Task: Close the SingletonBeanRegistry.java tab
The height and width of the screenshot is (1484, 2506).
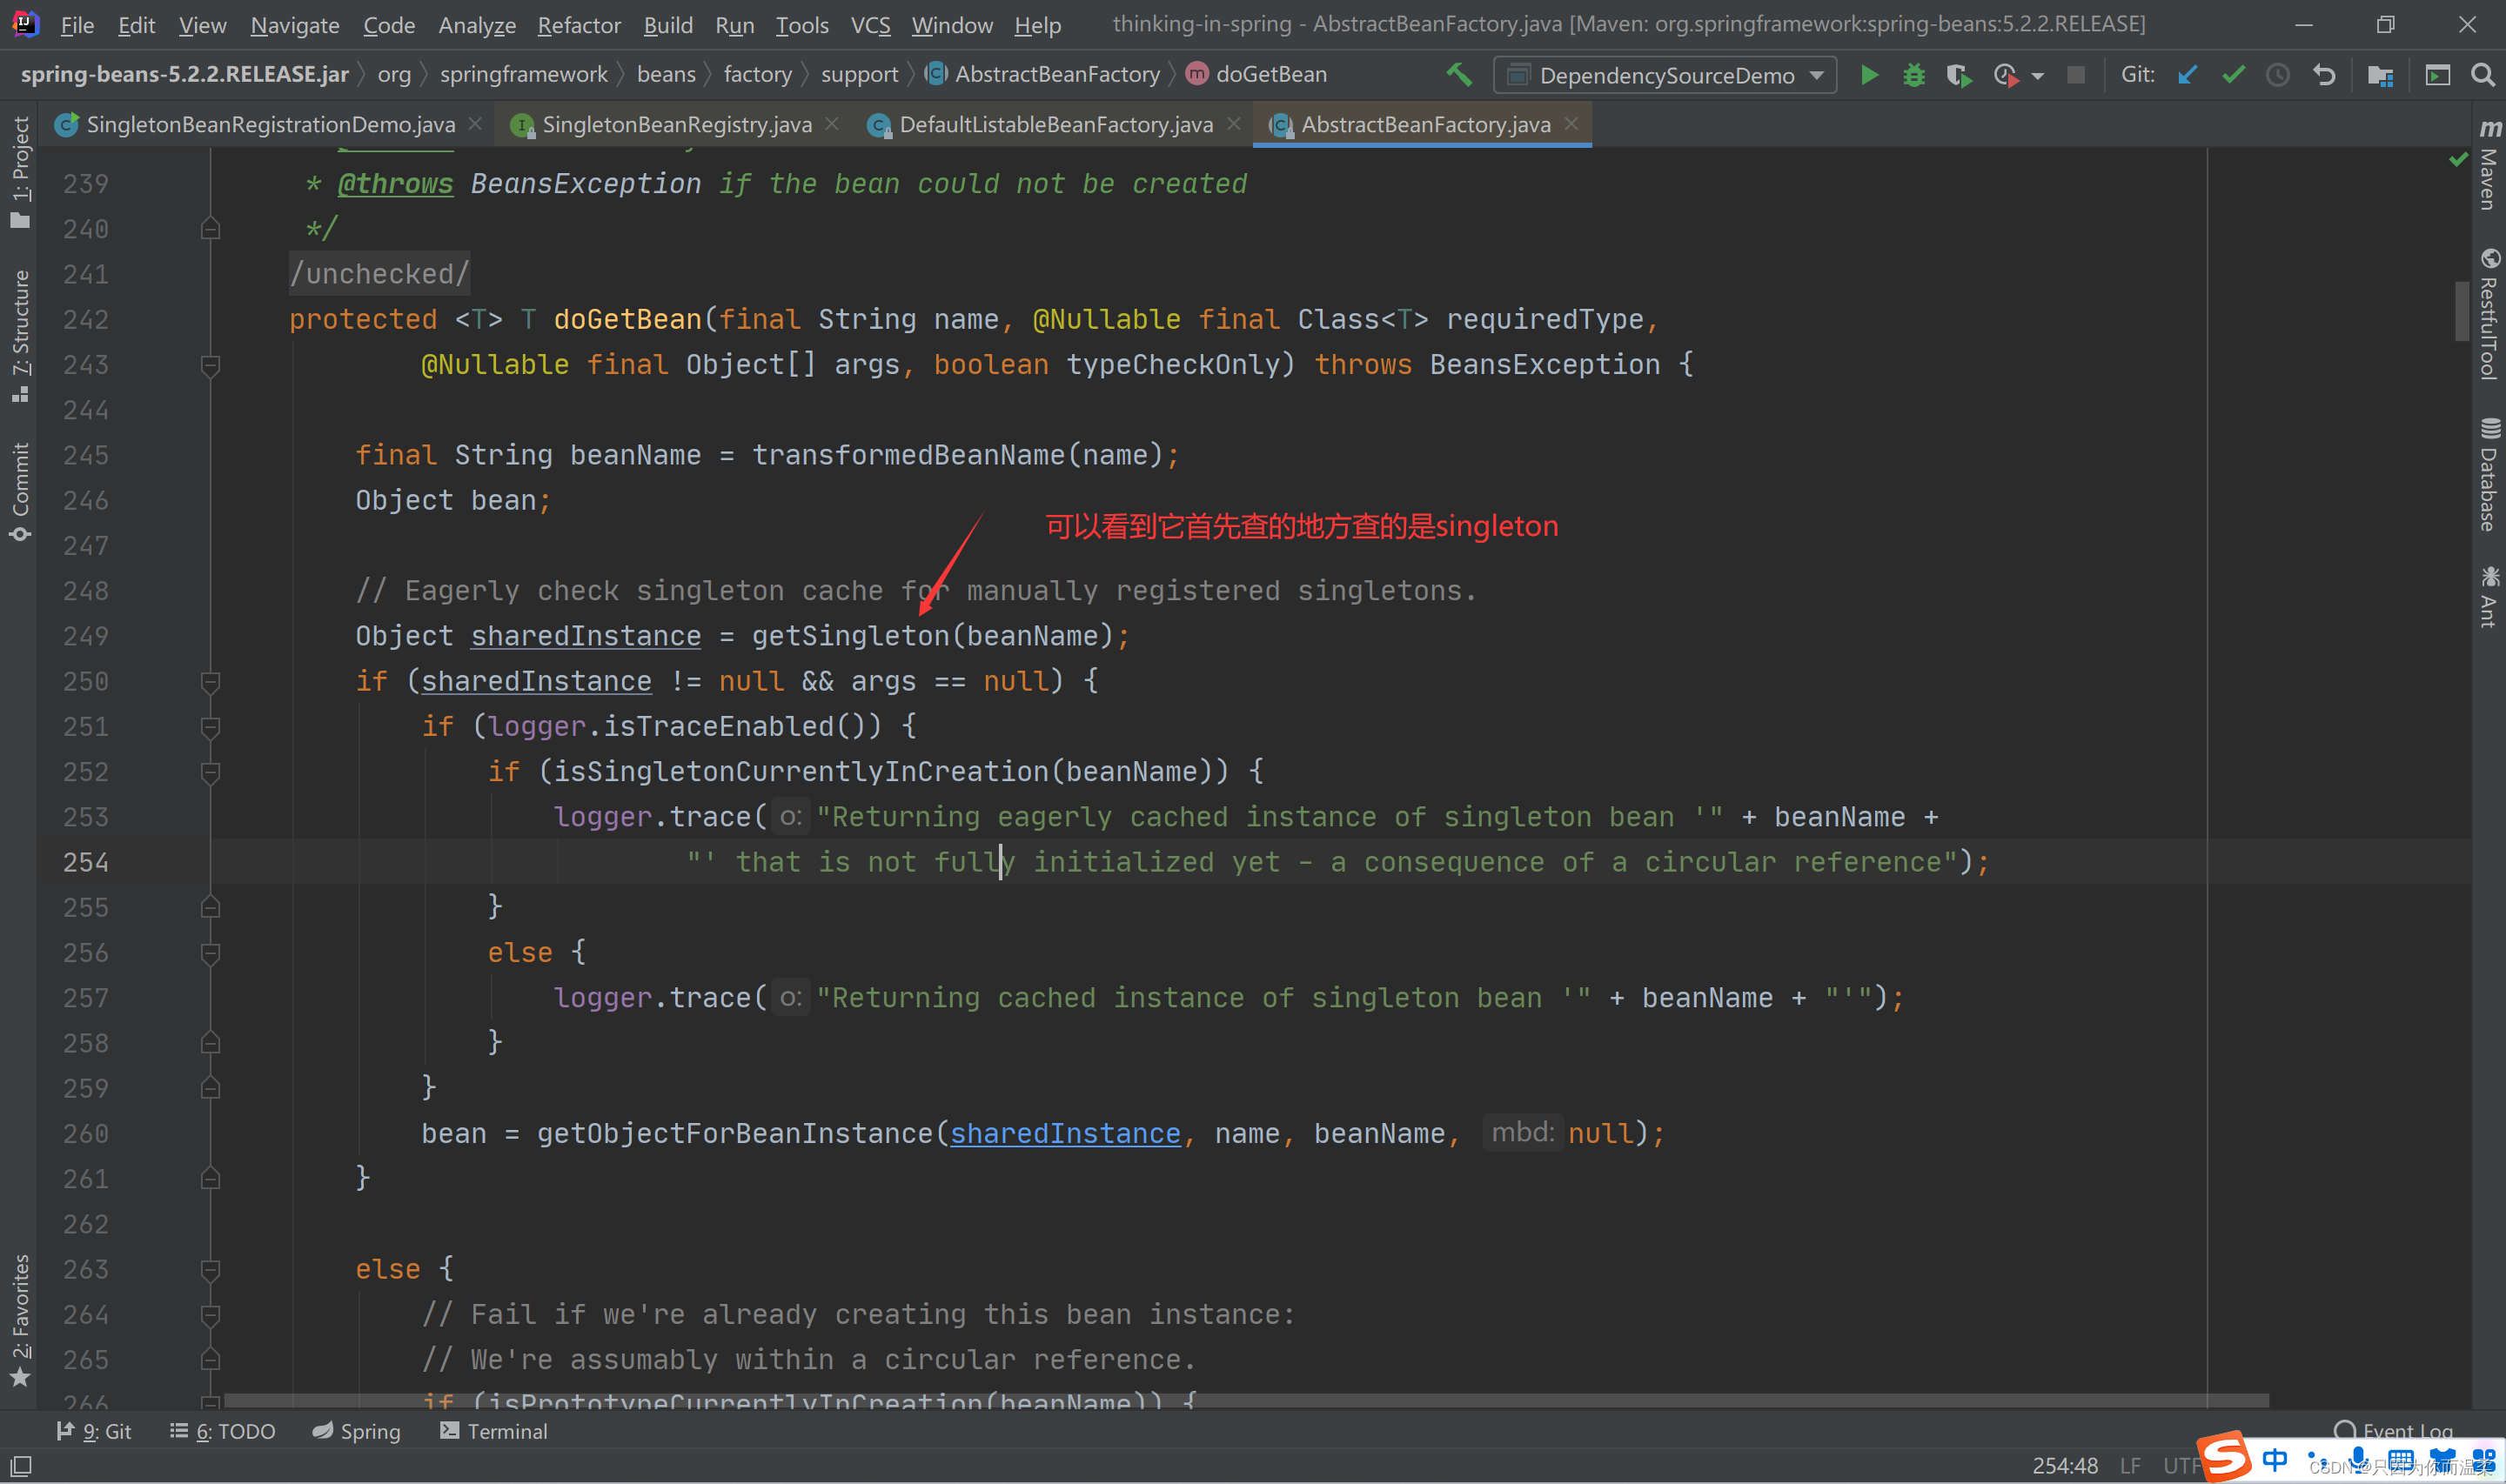Action: click(832, 123)
